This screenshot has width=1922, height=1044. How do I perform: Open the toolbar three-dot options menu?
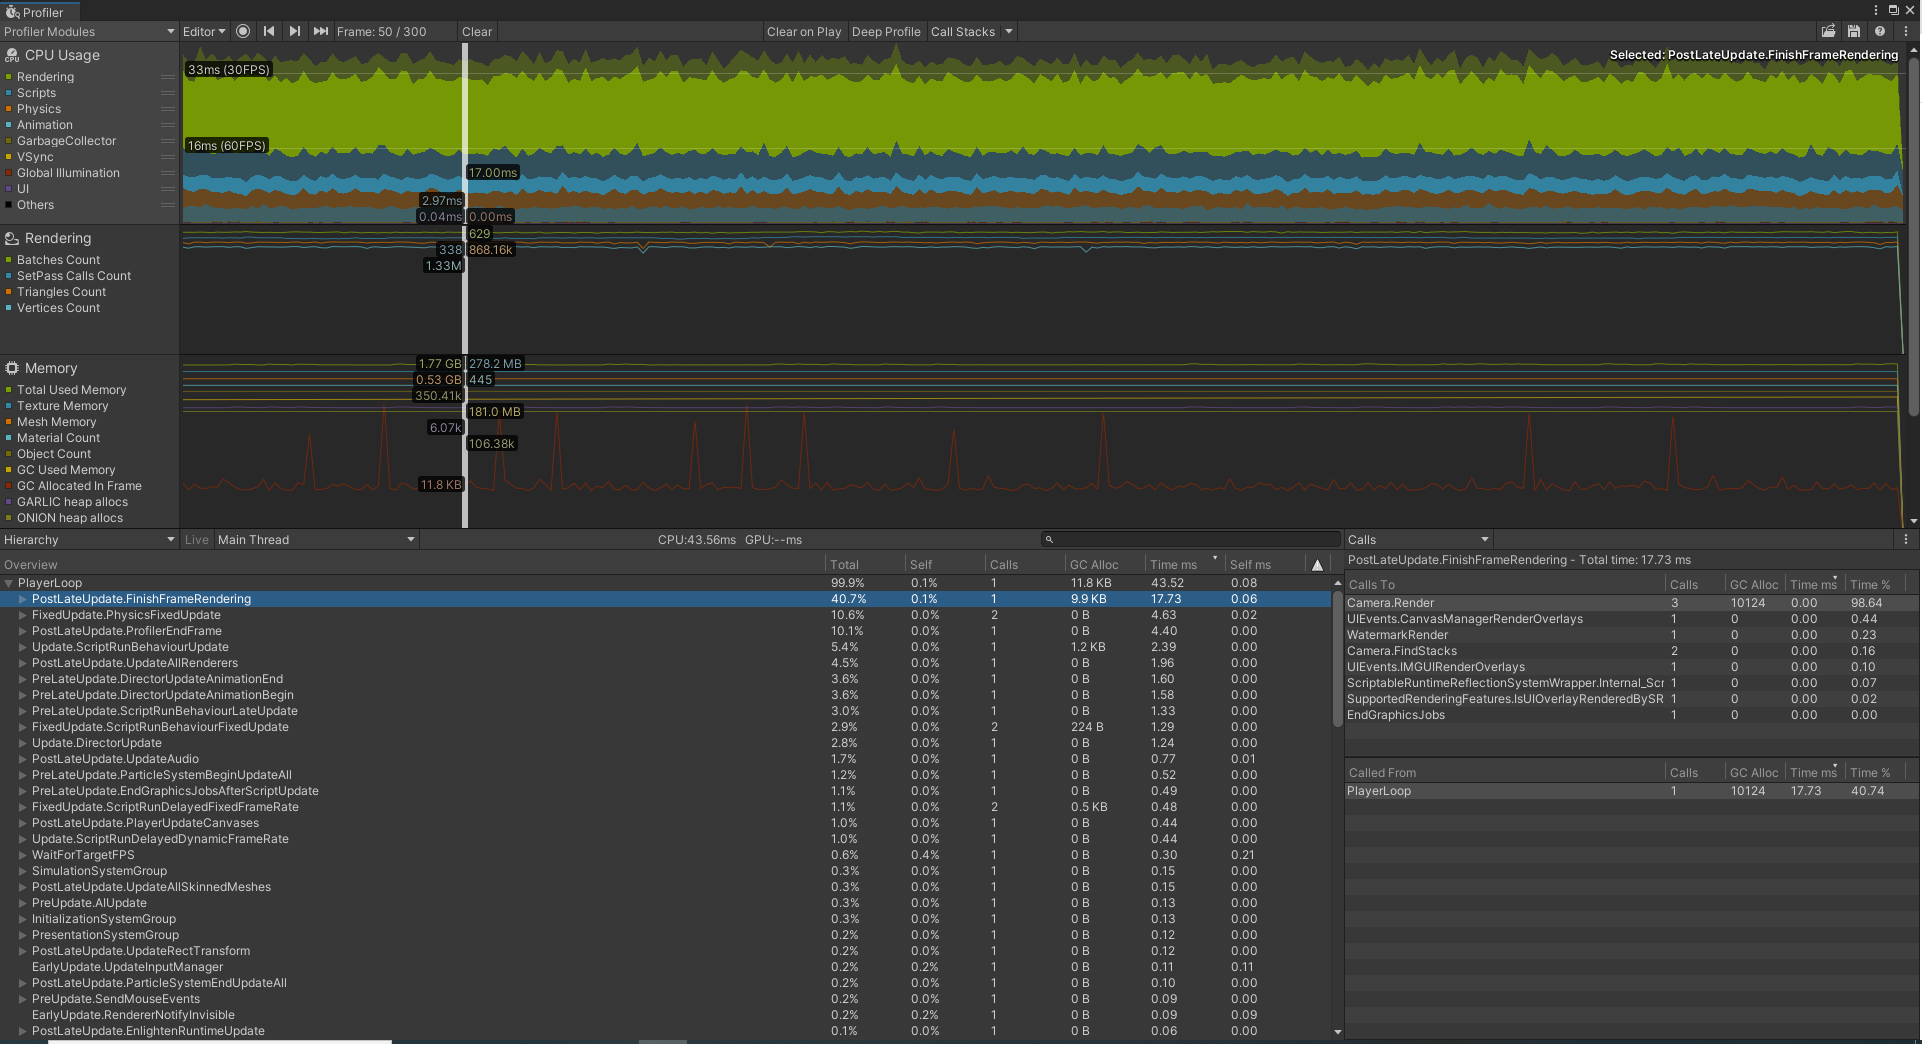click(1906, 31)
